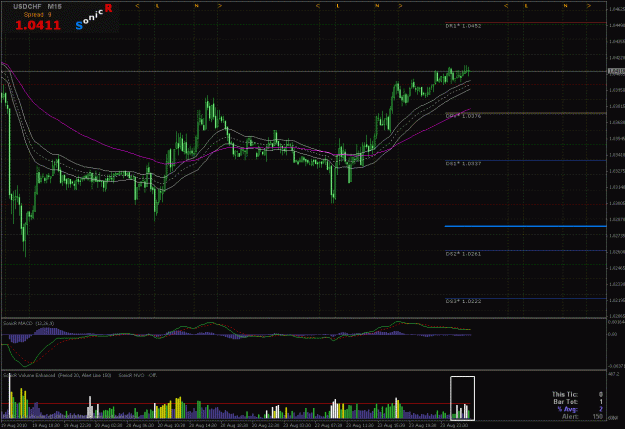Select the DR1 1.0452 resistance level label
The image size is (625, 429).
point(463,26)
